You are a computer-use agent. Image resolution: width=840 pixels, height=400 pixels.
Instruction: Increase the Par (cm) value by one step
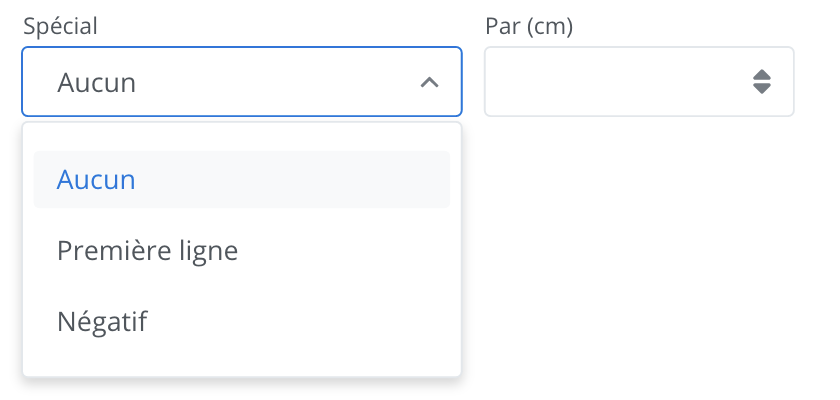[762, 75]
